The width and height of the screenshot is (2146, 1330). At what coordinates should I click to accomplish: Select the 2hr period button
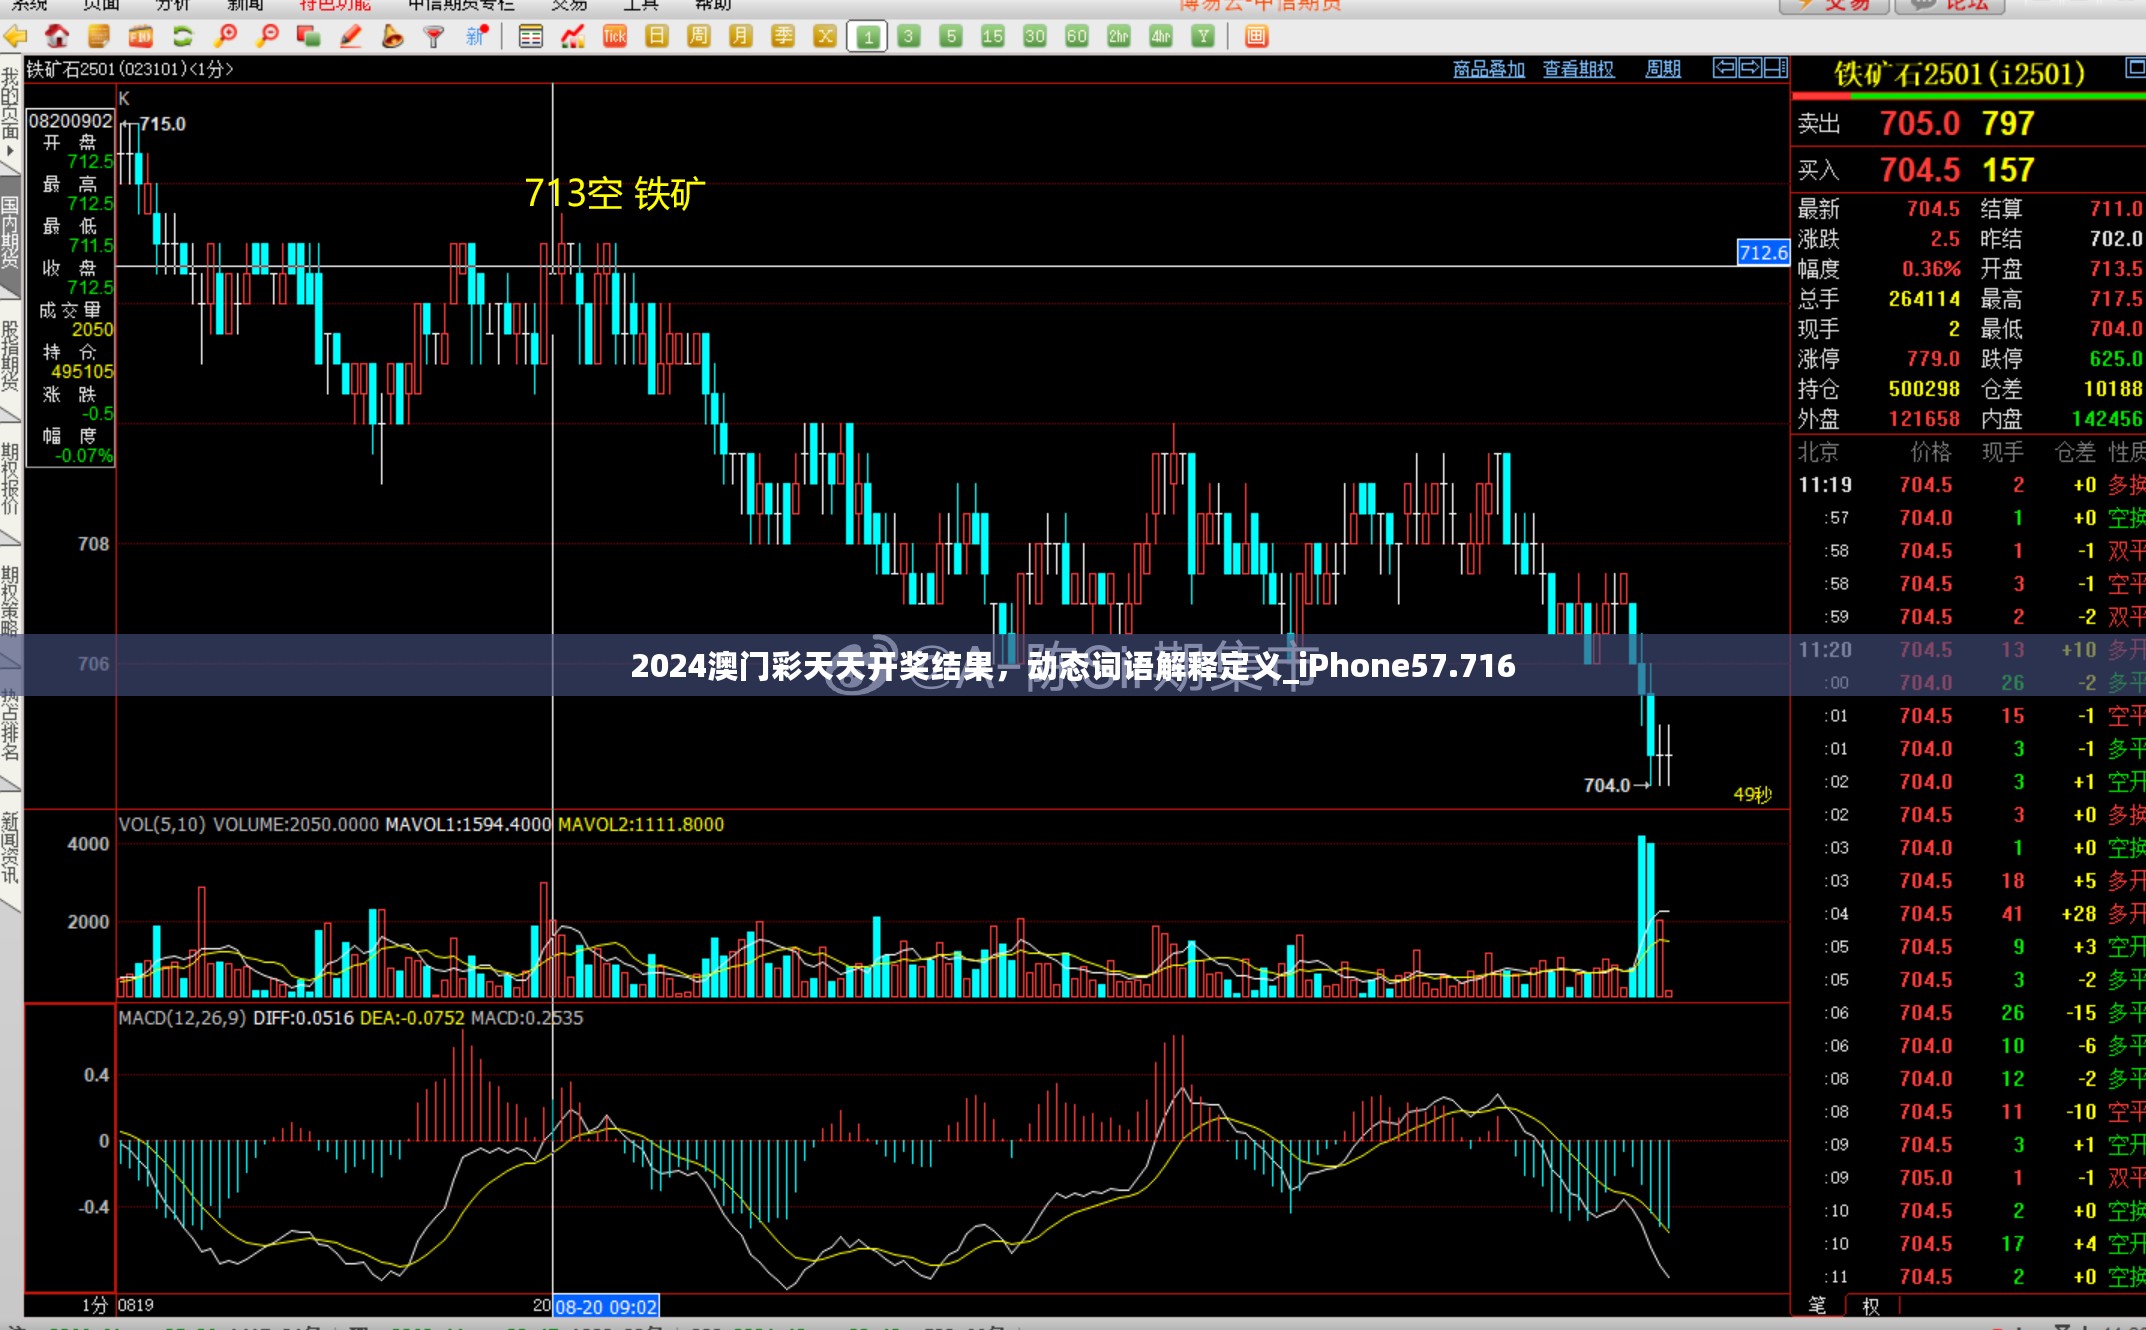click(1119, 38)
